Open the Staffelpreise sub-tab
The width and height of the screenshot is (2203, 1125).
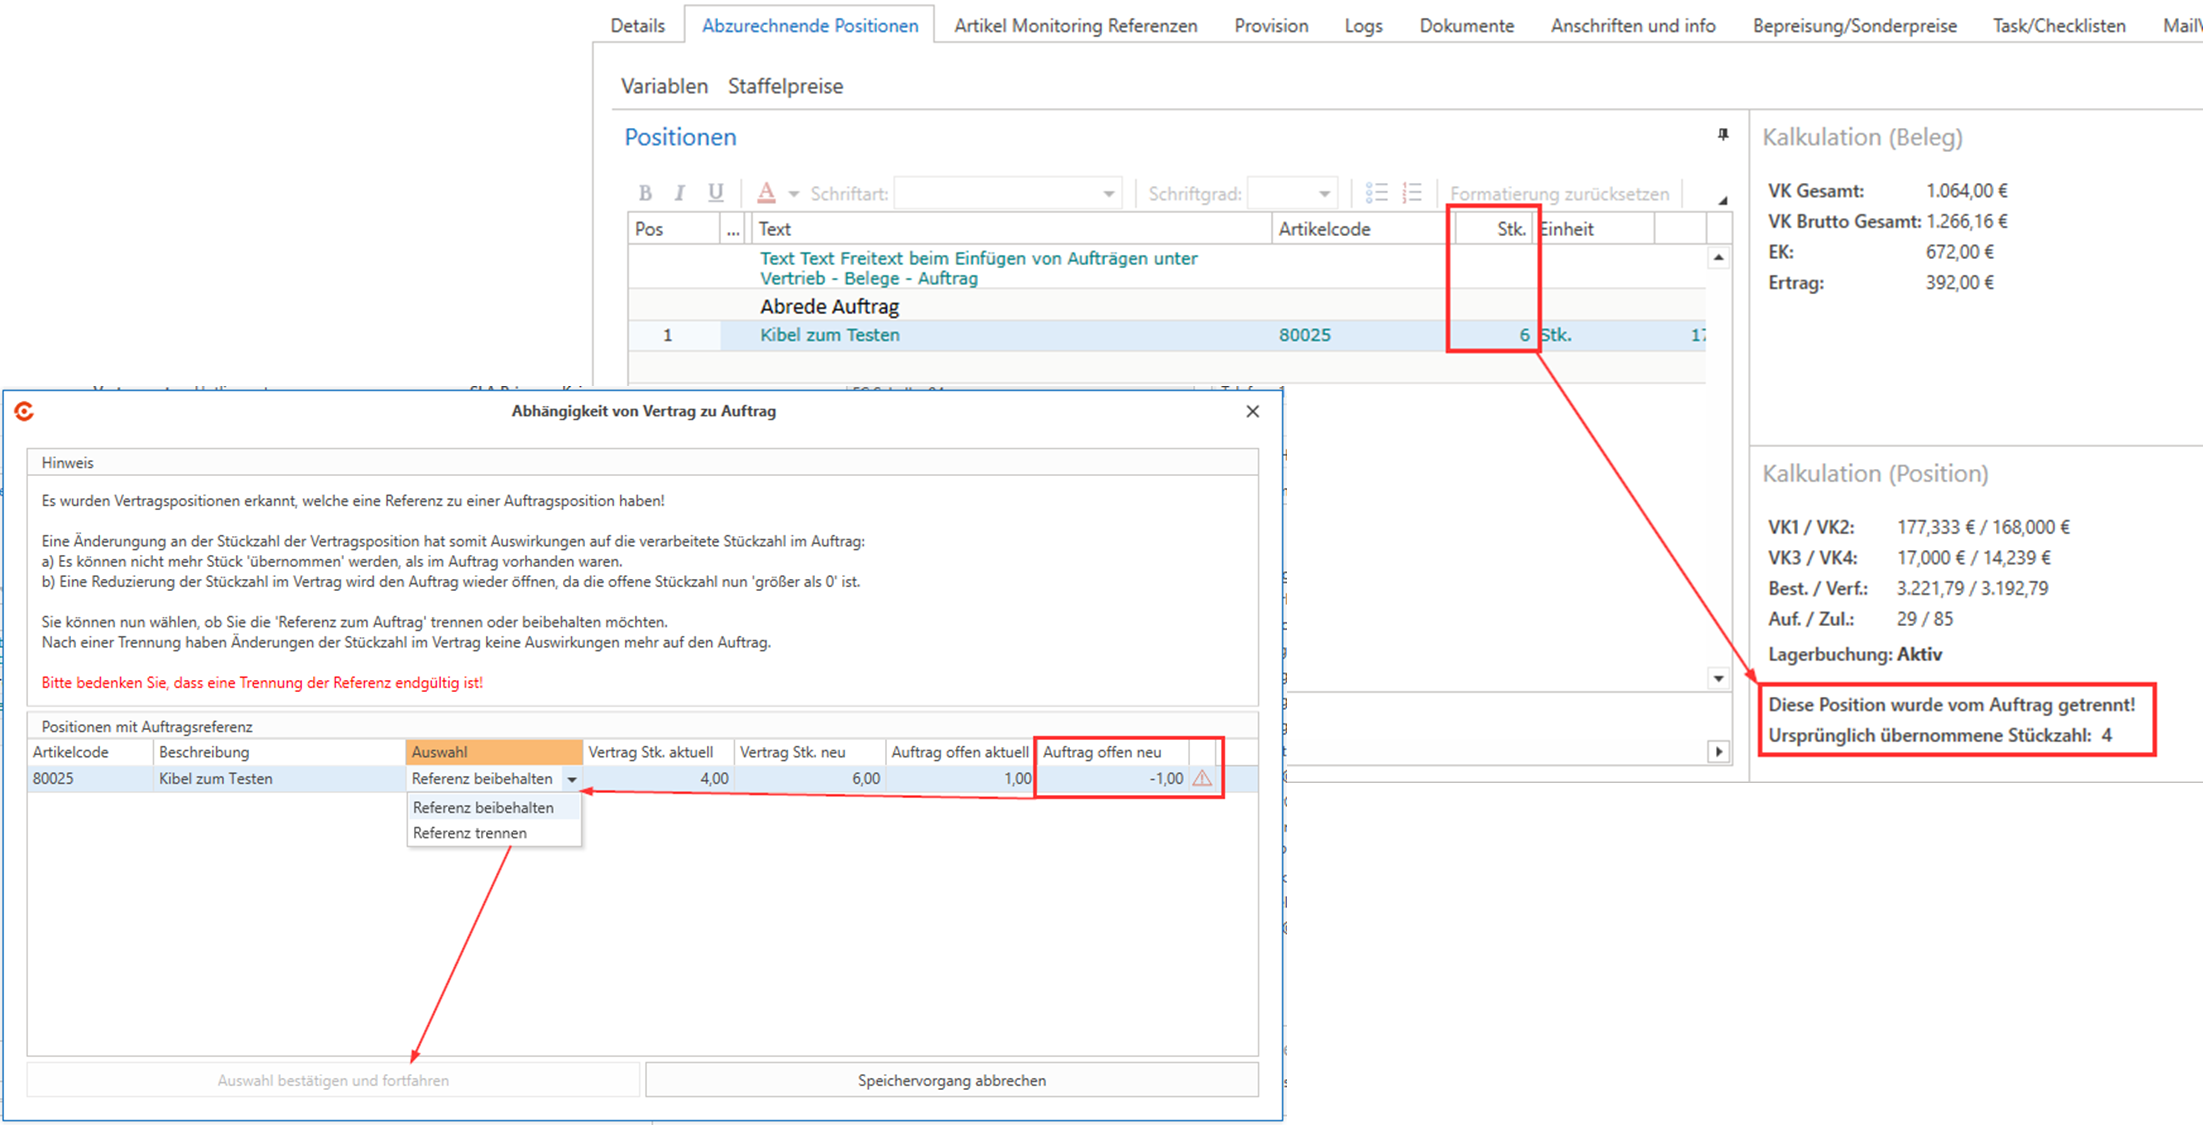785,86
